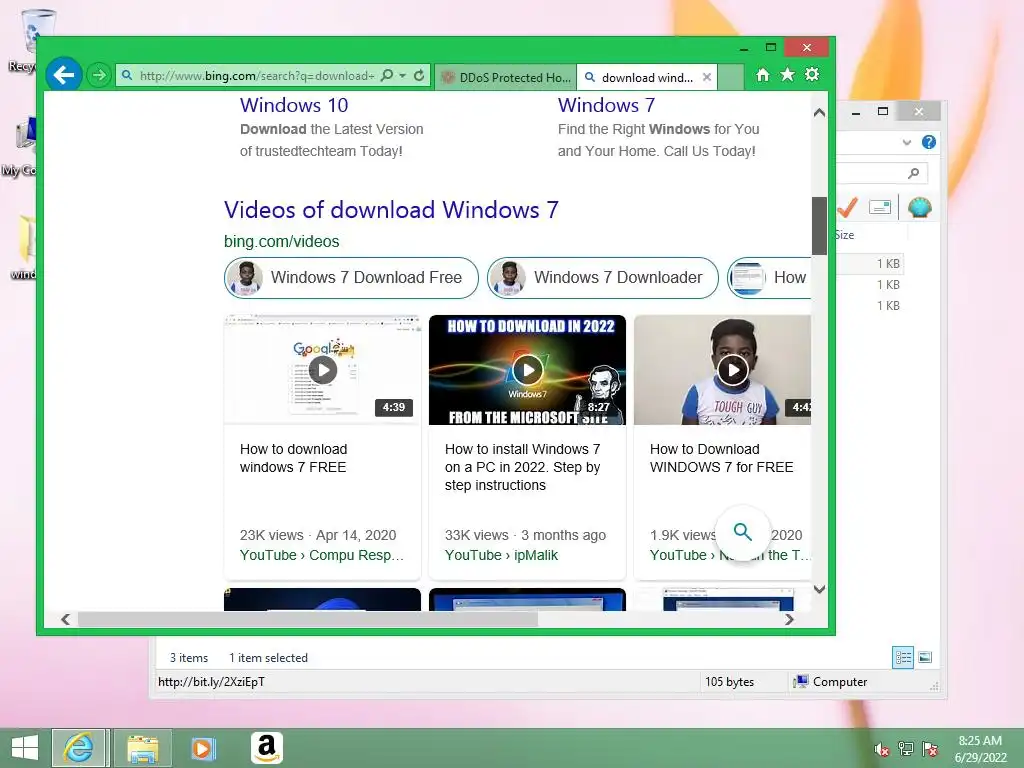This screenshot has height=768, width=1024.
Task: Click the vertical scrollbar down arrow
Action: (819, 589)
